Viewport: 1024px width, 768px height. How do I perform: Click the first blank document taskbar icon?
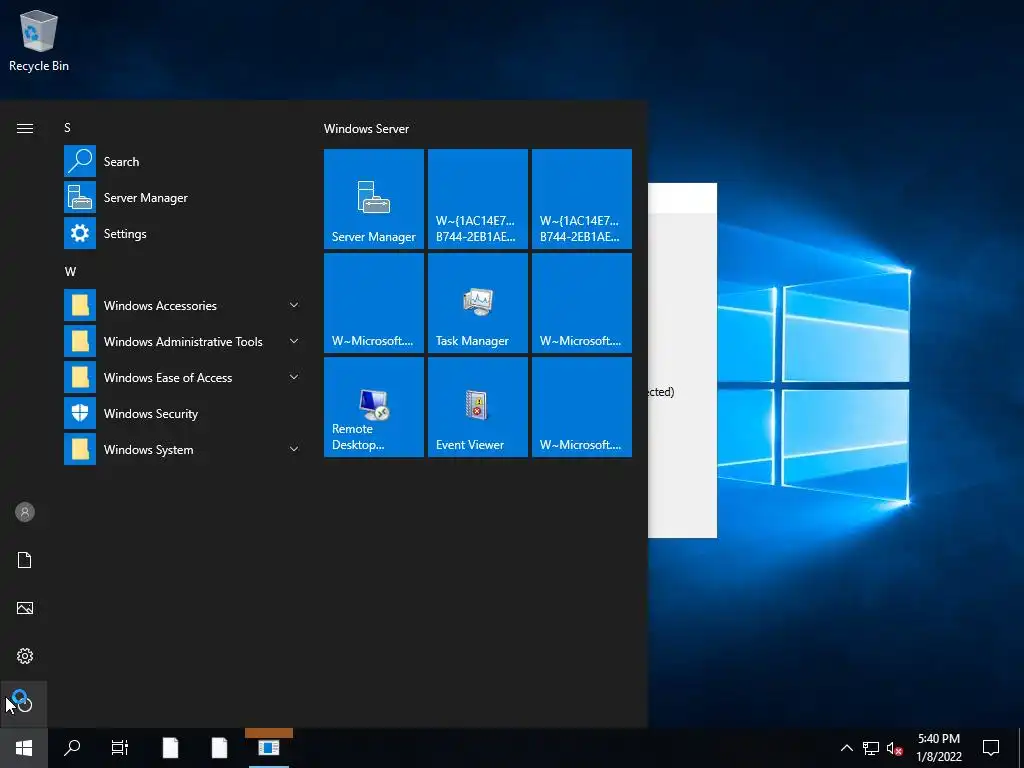pyautogui.click(x=170, y=748)
